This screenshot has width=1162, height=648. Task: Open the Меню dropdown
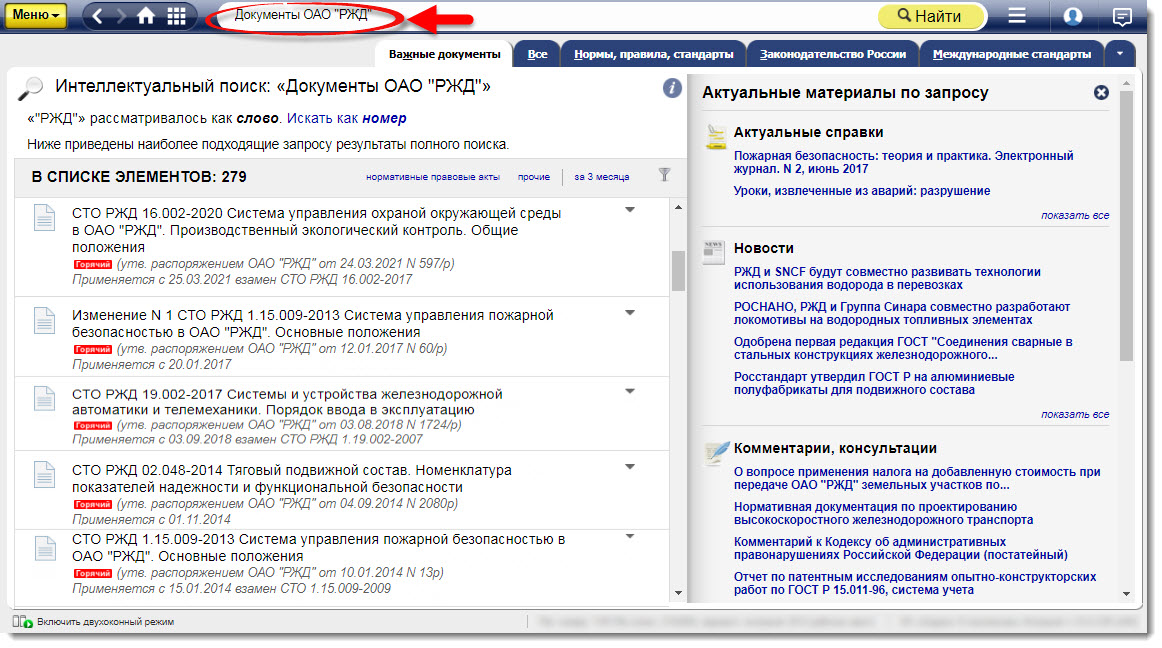pos(37,16)
